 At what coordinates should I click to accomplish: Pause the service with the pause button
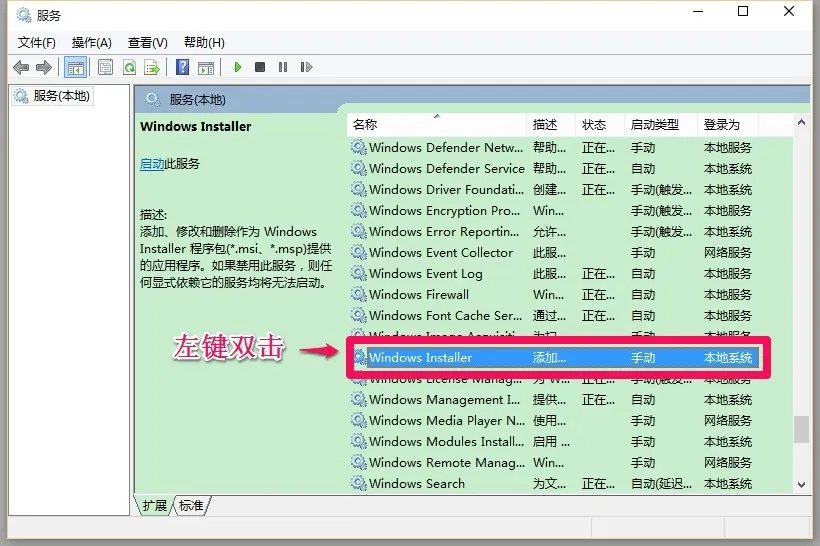(x=283, y=67)
